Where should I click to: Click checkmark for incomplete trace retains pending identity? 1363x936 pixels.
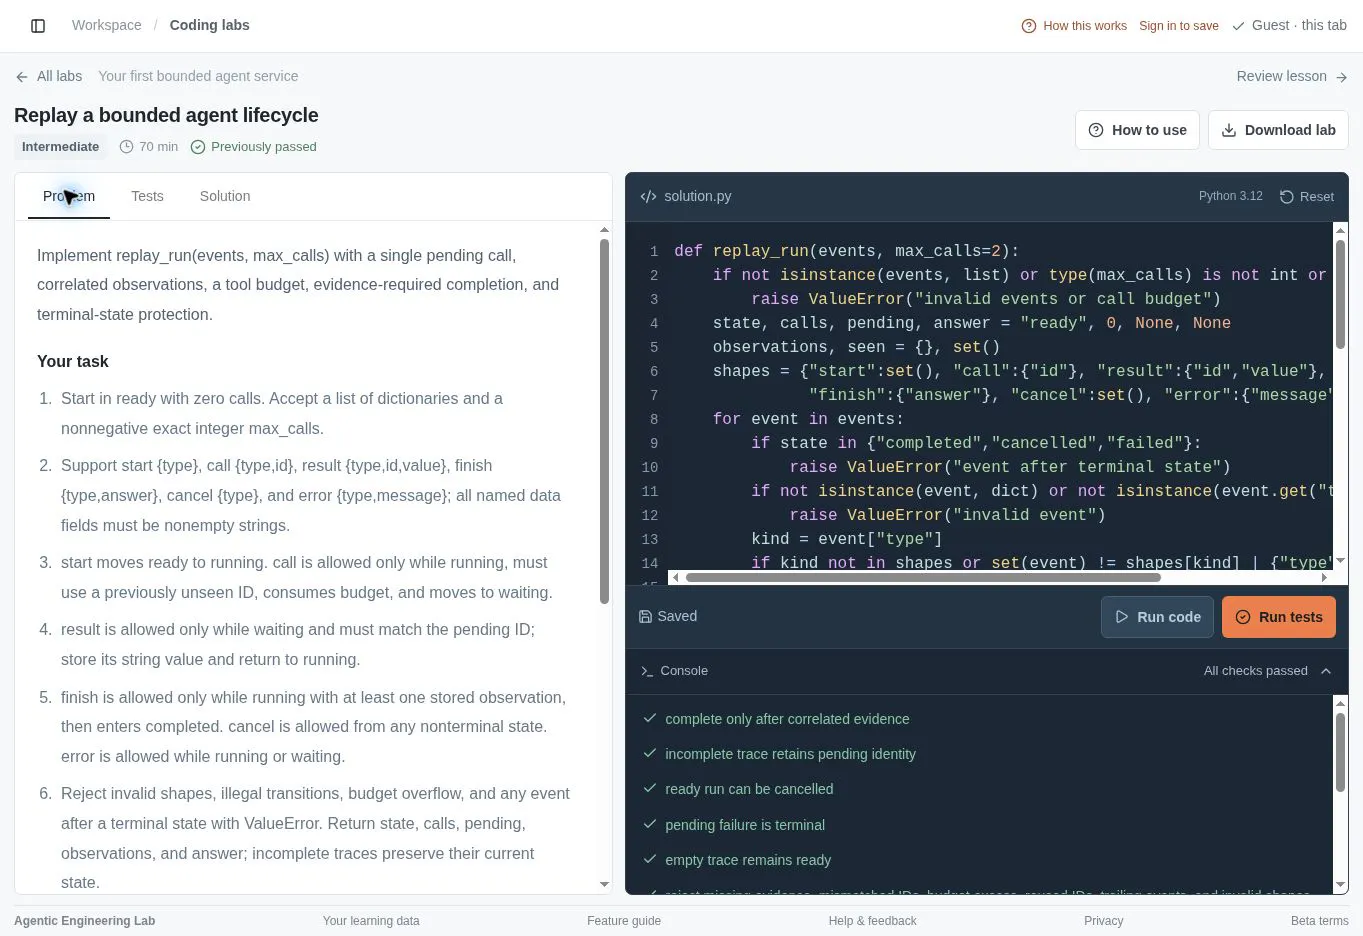point(650,753)
